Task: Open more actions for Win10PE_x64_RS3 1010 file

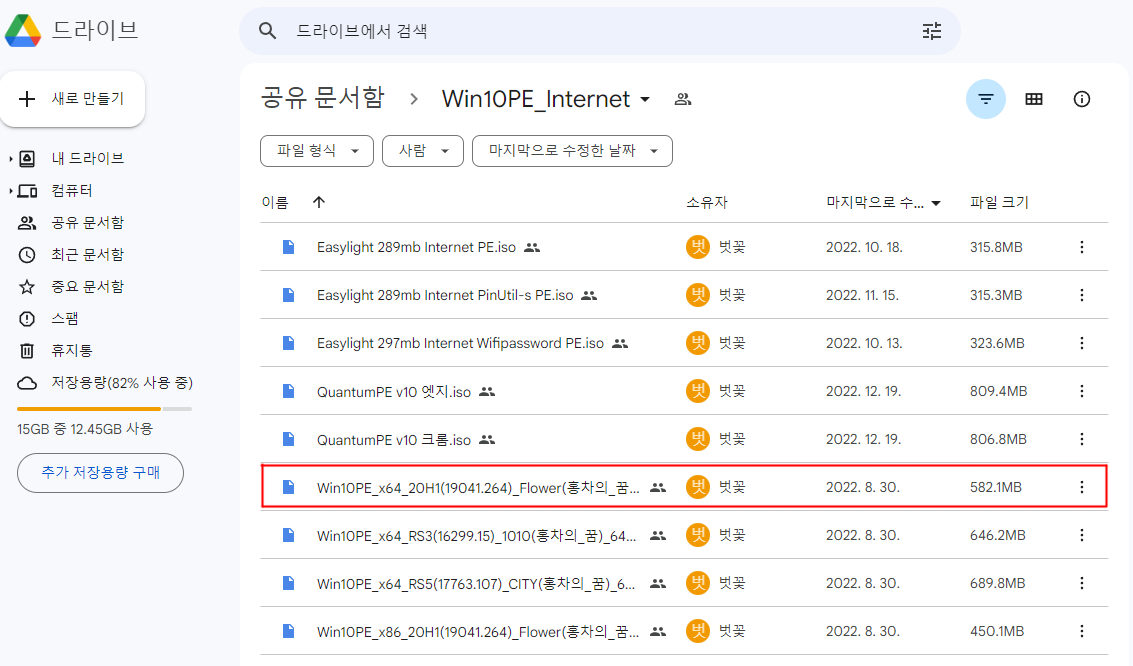Action: tap(1082, 535)
